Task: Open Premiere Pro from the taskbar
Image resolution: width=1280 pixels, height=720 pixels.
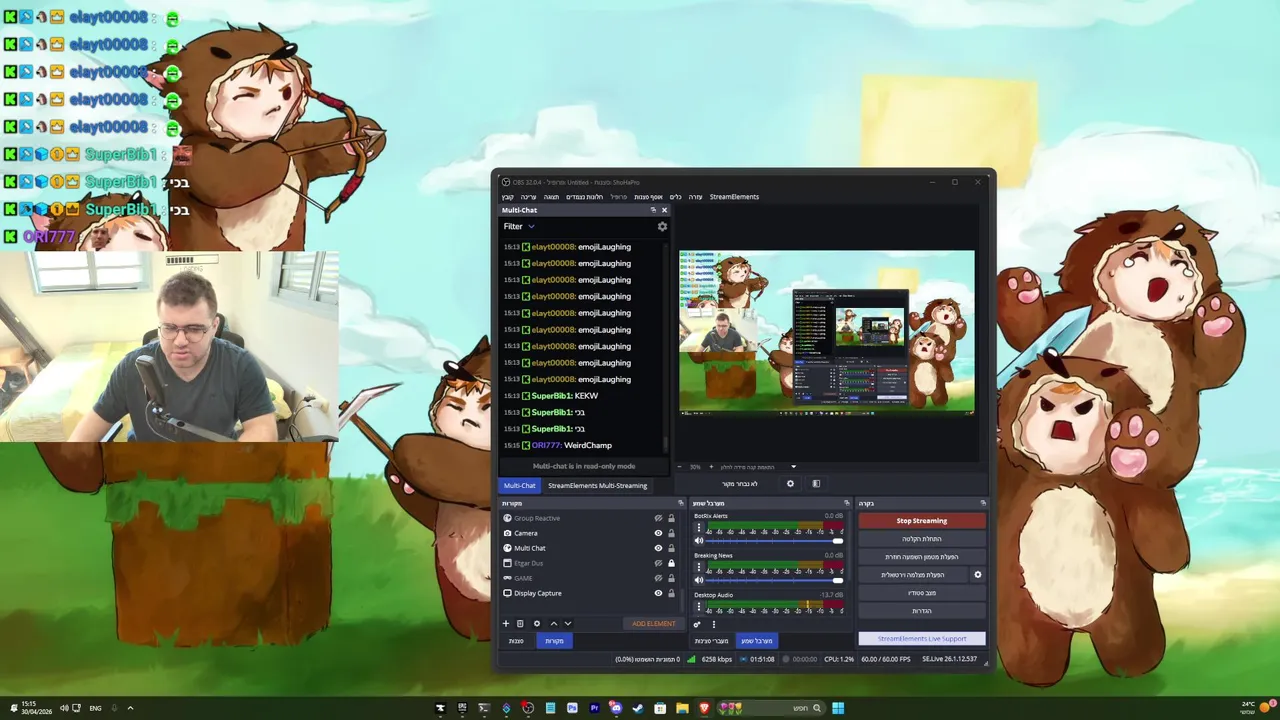Action: pyautogui.click(x=594, y=708)
